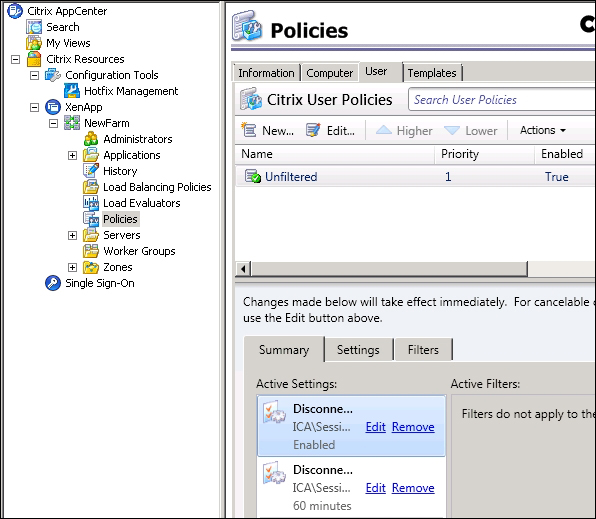Viewport: 596px width, 519px height.
Task: Open the Filters tab
Action: coord(423,349)
